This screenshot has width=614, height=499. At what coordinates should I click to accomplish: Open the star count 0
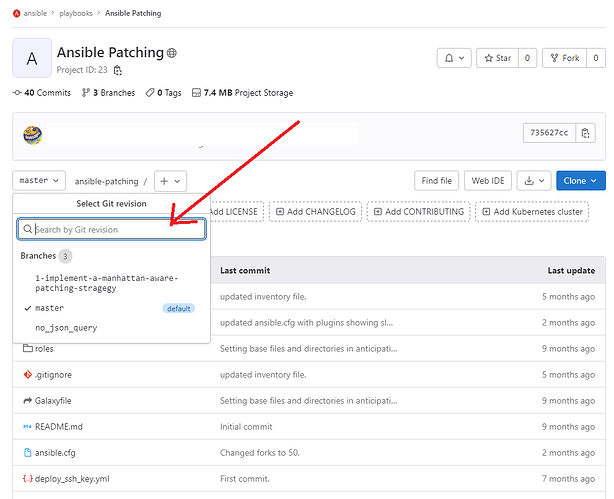[527, 58]
